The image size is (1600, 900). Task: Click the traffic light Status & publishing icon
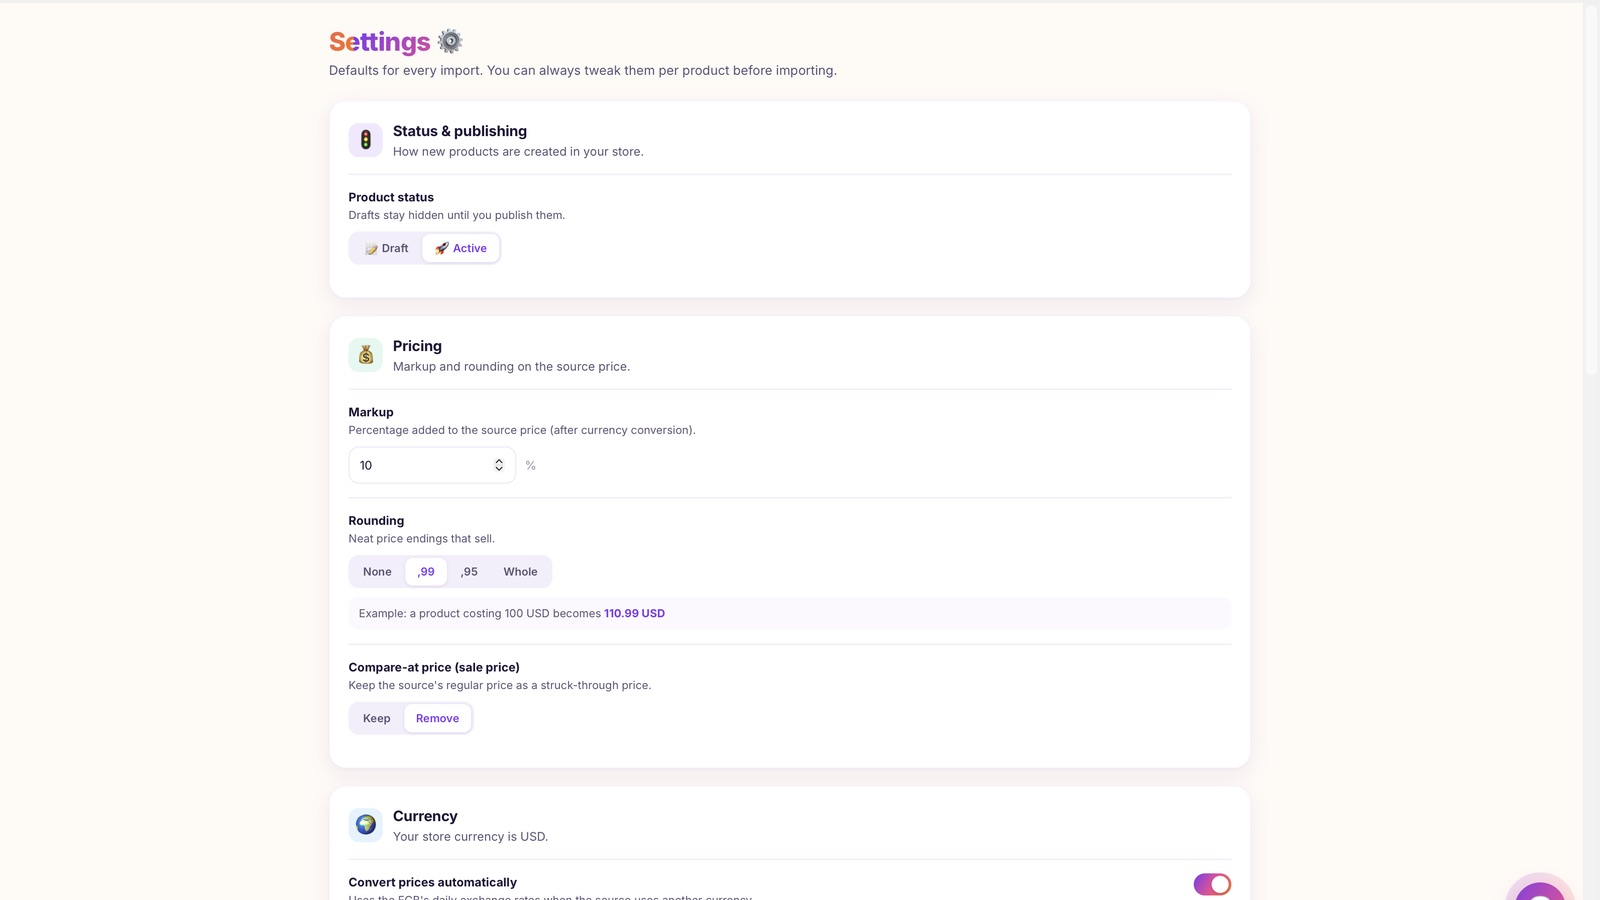coord(365,140)
